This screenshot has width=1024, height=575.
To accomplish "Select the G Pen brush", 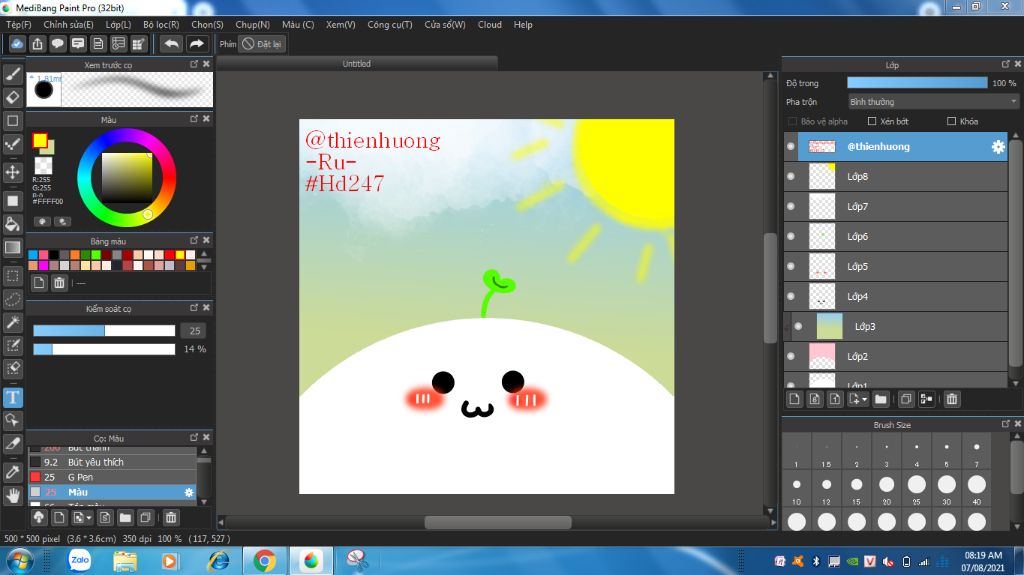I will tap(112, 478).
